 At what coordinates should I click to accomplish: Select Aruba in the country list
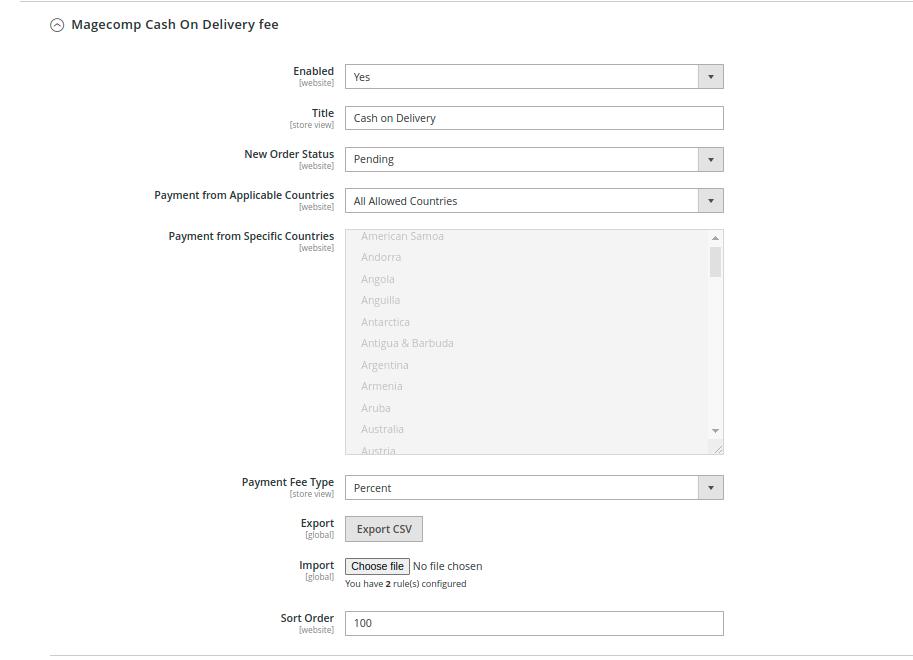point(376,408)
